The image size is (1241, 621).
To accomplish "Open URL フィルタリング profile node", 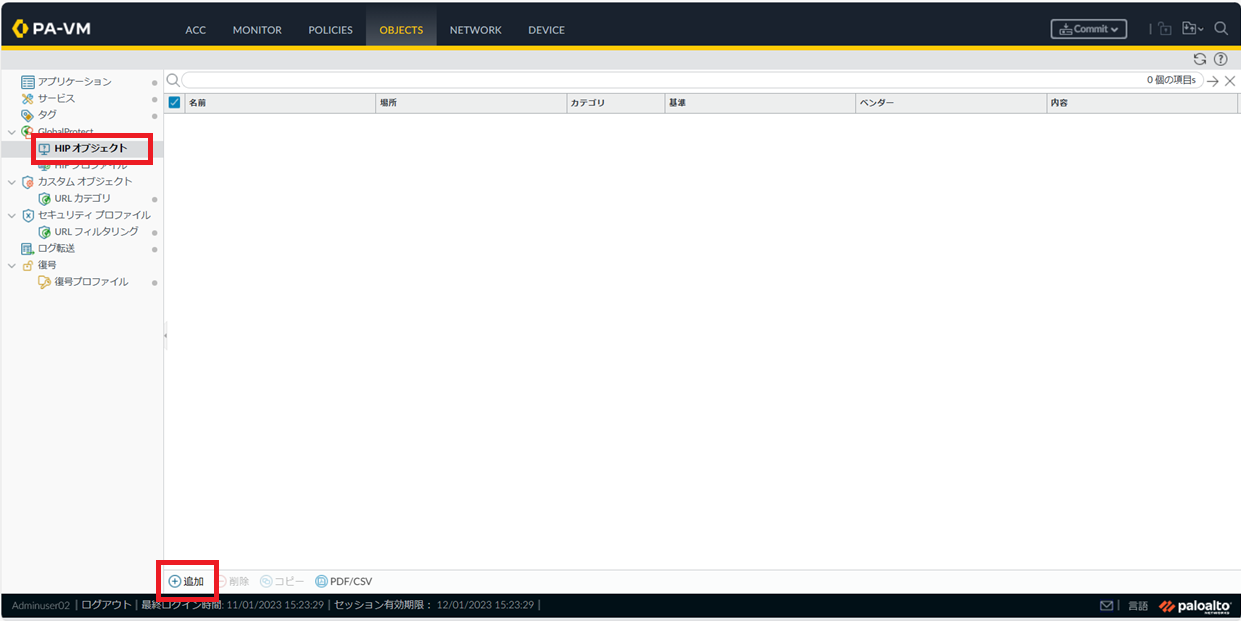I will [96, 232].
